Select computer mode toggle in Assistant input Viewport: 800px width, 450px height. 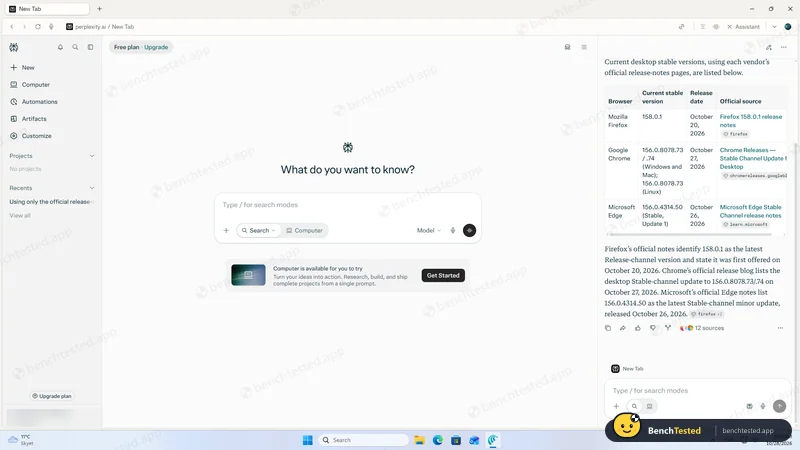[649, 406]
